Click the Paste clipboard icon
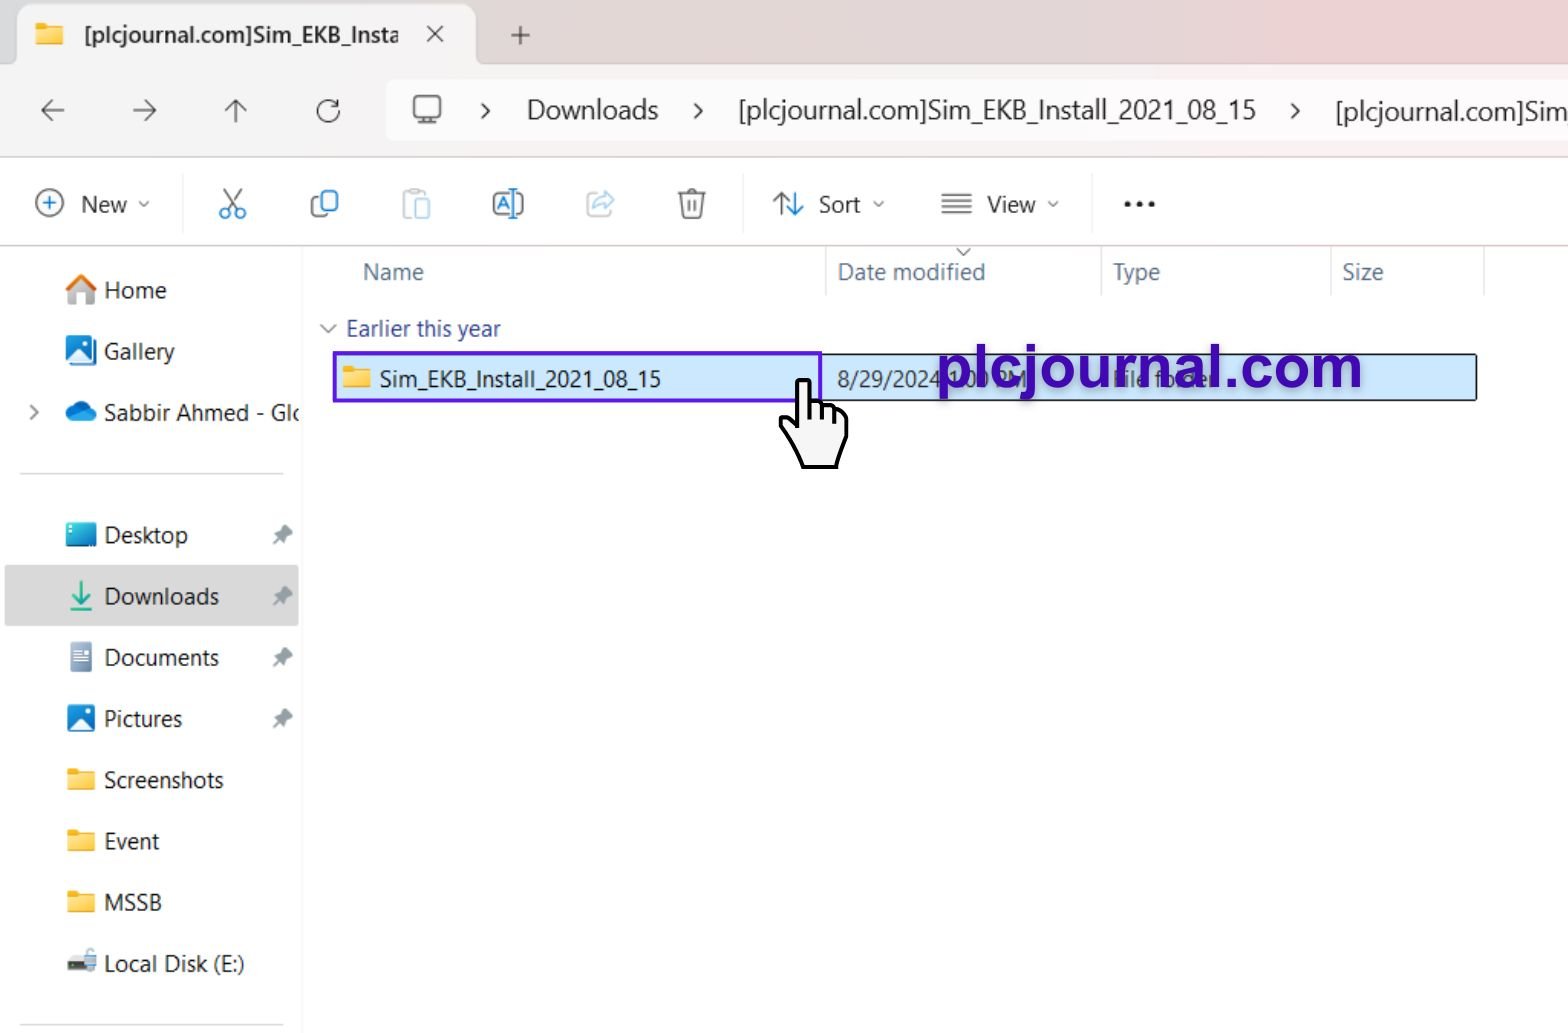Screen dimensions: 1568x1033 point(416,204)
